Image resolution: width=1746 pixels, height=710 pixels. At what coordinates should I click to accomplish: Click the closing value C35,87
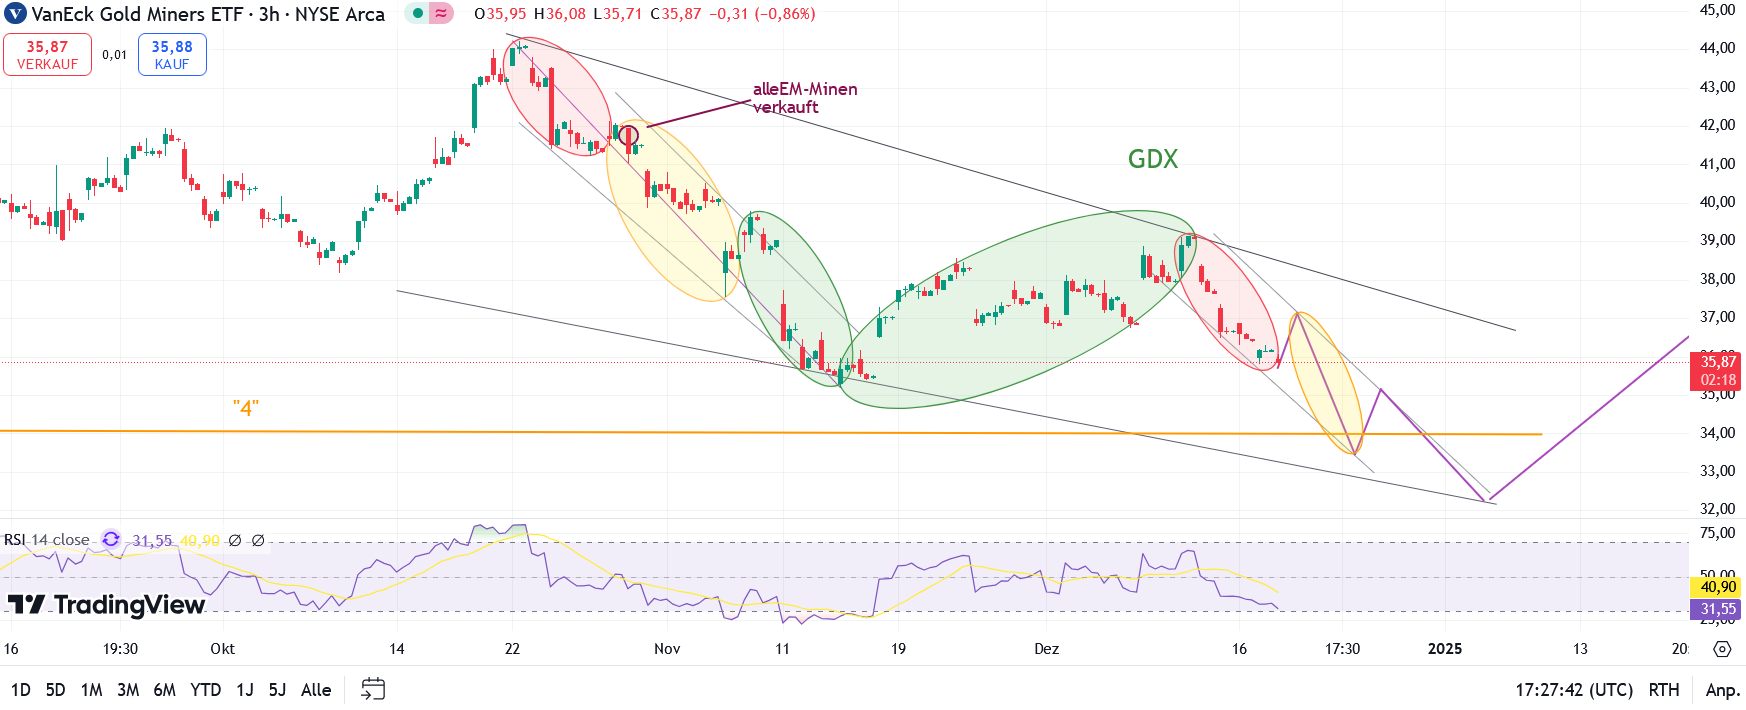coord(676,14)
